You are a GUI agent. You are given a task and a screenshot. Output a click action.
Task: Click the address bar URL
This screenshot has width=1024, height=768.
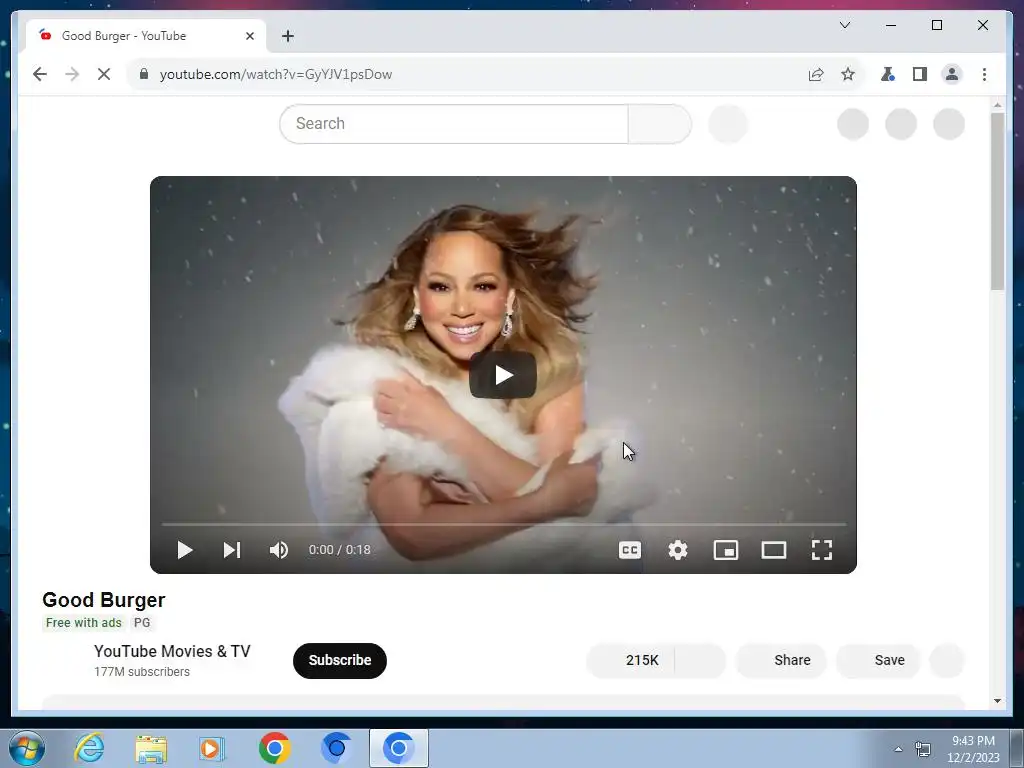click(276, 74)
